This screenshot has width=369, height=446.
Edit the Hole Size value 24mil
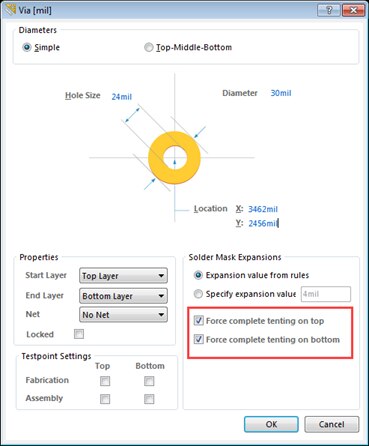tap(122, 97)
